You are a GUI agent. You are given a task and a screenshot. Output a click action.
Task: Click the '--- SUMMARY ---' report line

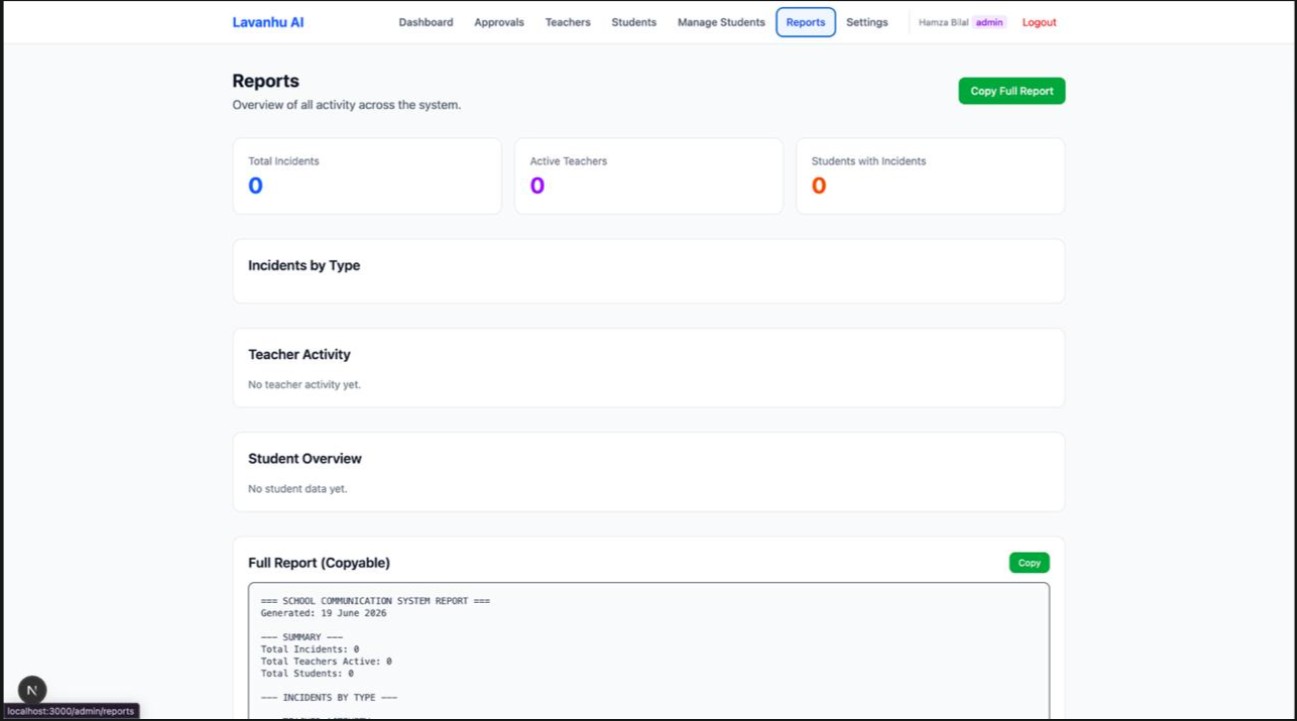click(302, 637)
